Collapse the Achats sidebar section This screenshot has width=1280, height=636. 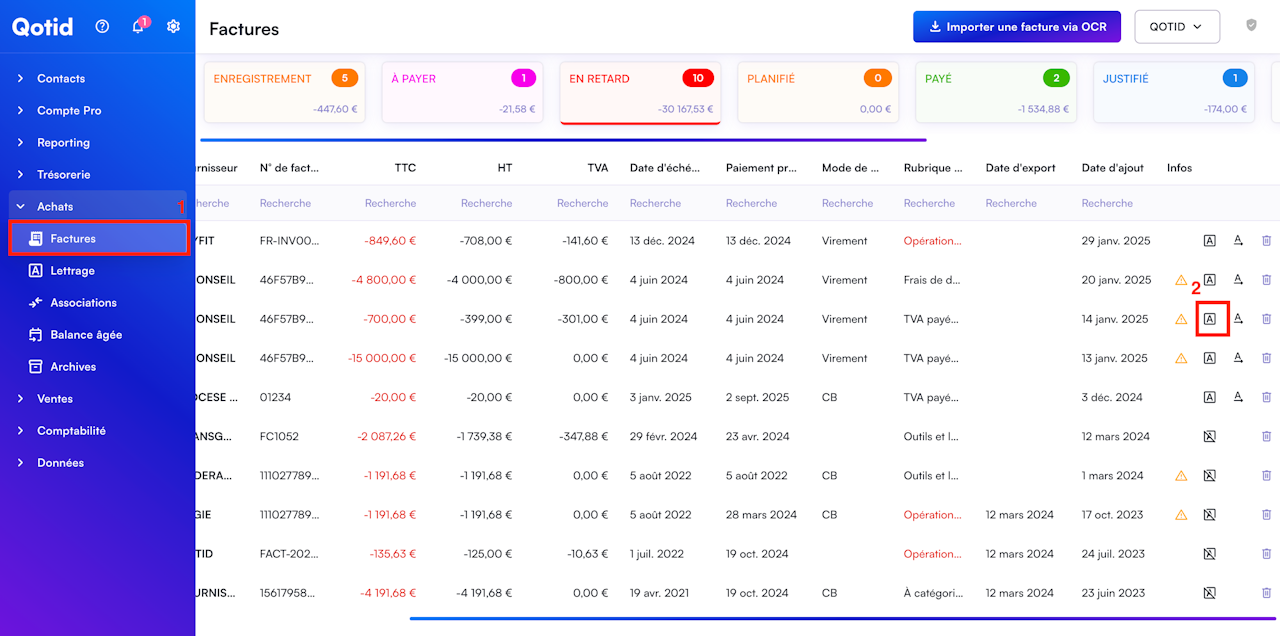click(55, 207)
